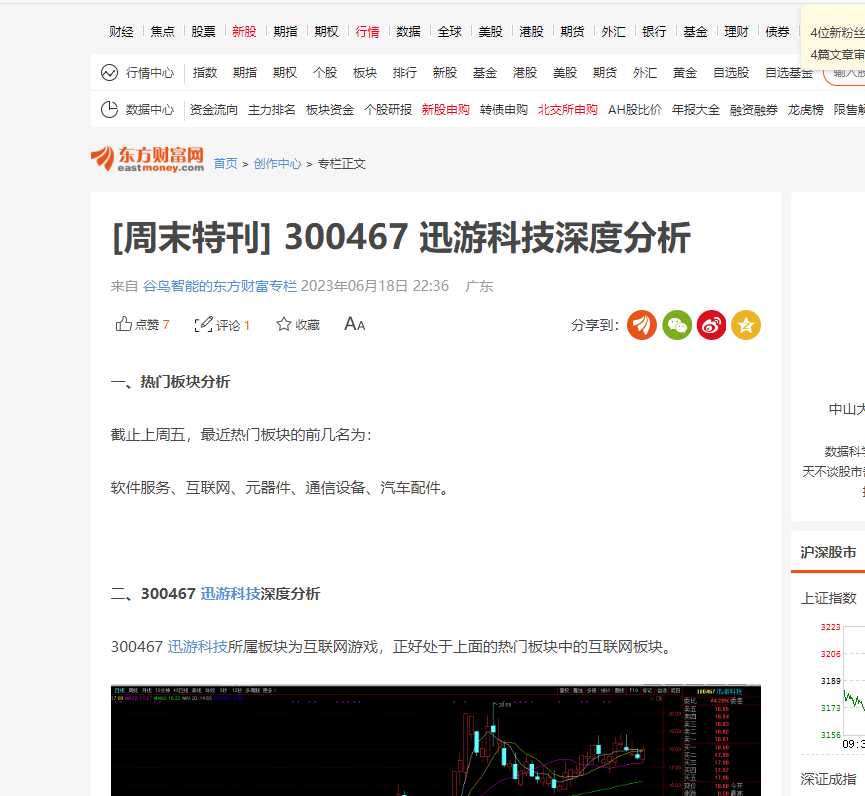Open the 转债申购 link
This screenshot has height=796, width=865.
(x=504, y=110)
